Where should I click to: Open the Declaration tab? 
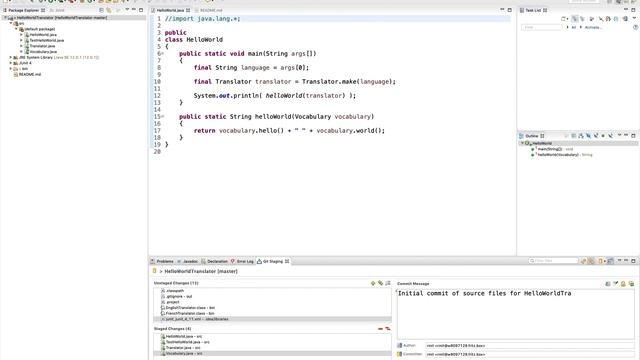215,261
